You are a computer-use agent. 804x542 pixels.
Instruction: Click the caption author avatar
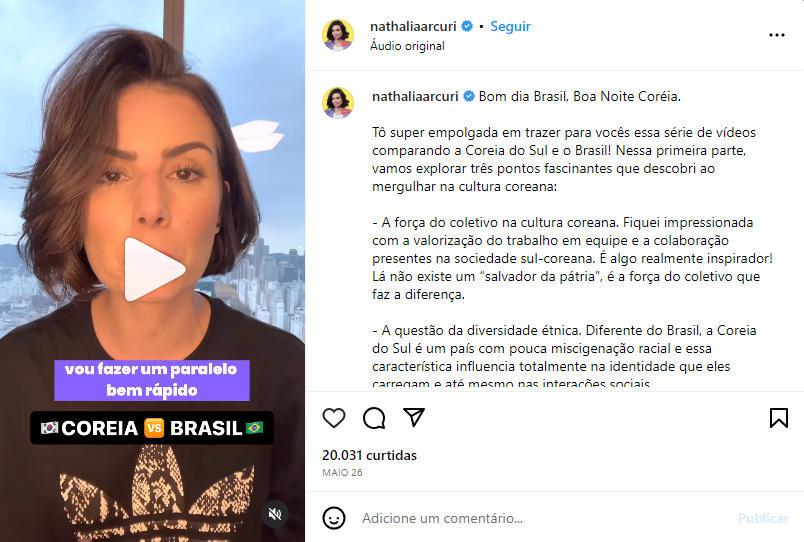click(338, 103)
